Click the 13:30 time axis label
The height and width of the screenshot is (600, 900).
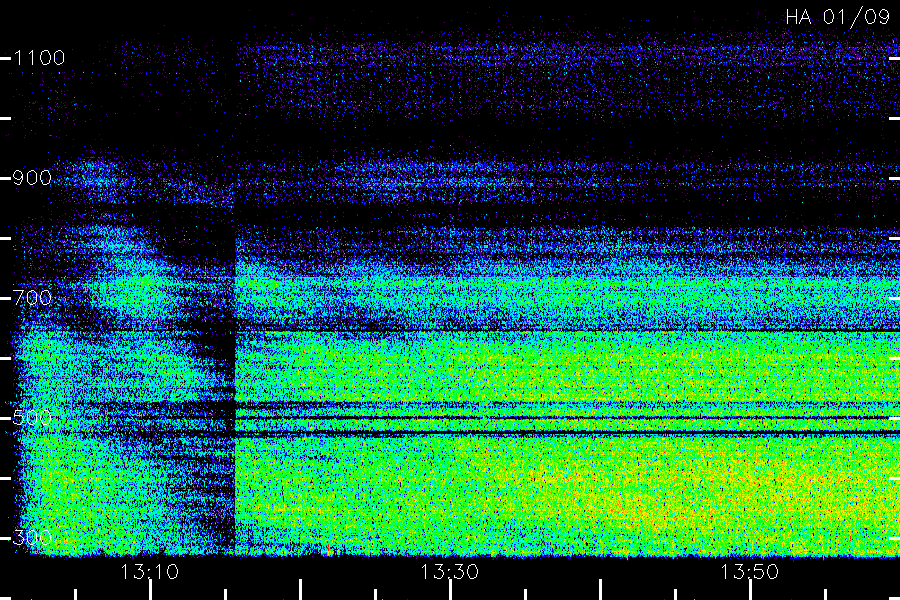[x=449, y=572]
